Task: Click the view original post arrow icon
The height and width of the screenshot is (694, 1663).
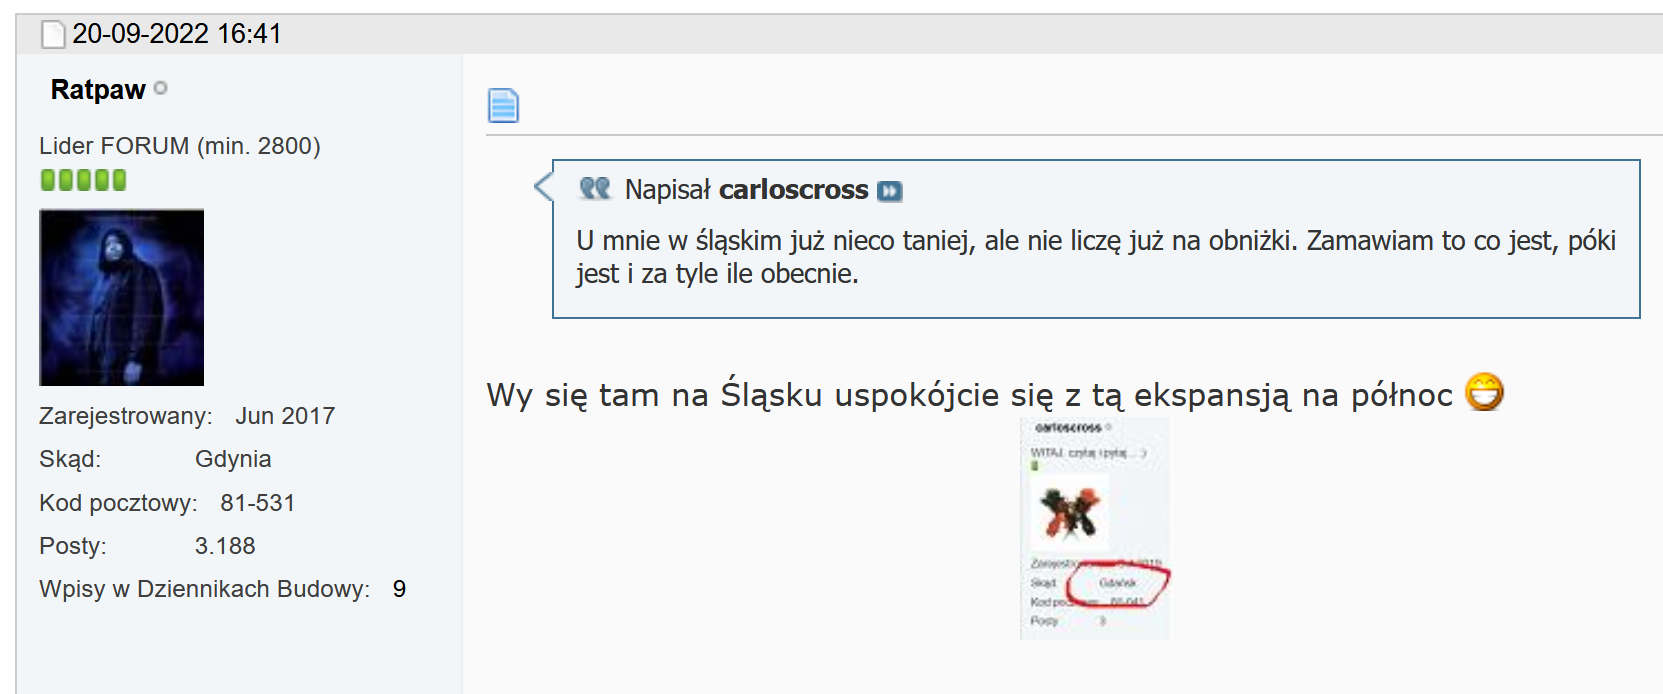Action: 889,191
